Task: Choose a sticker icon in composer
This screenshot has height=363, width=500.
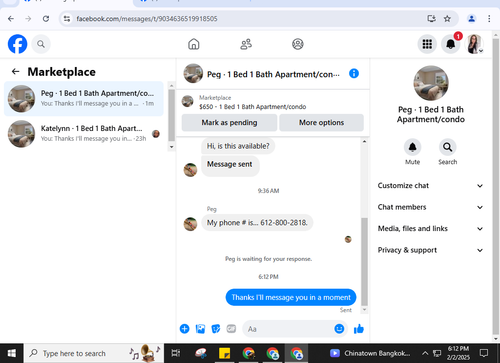Action: (216, 329)
